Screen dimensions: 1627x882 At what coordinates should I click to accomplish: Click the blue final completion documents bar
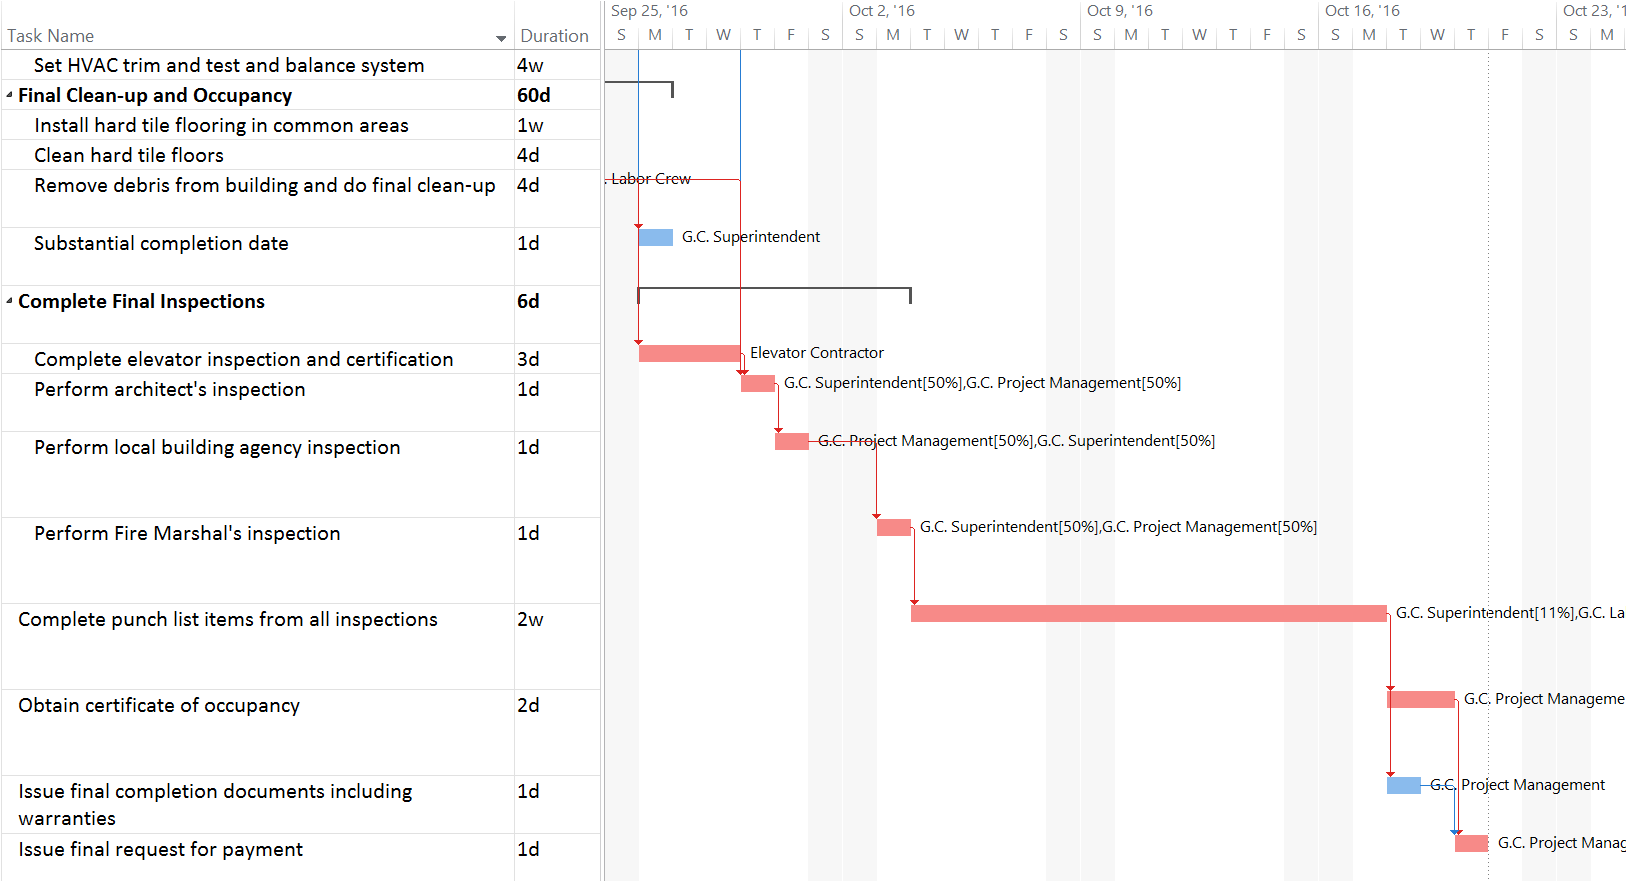(x=1403, y=785)
